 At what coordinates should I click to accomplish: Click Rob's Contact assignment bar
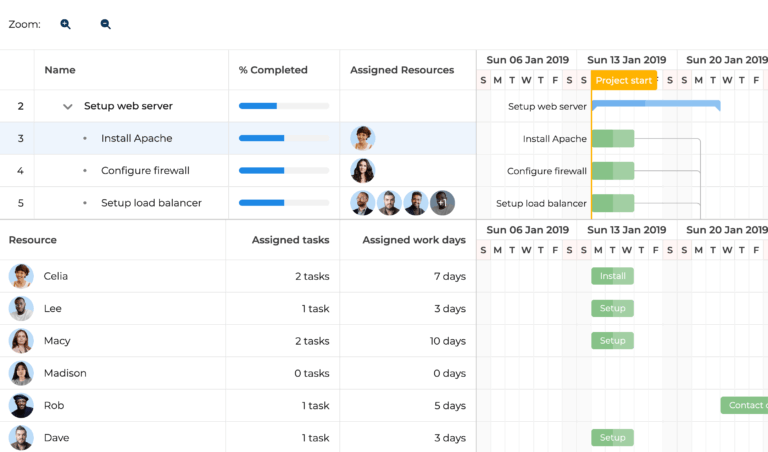click(x=744, y=405)
